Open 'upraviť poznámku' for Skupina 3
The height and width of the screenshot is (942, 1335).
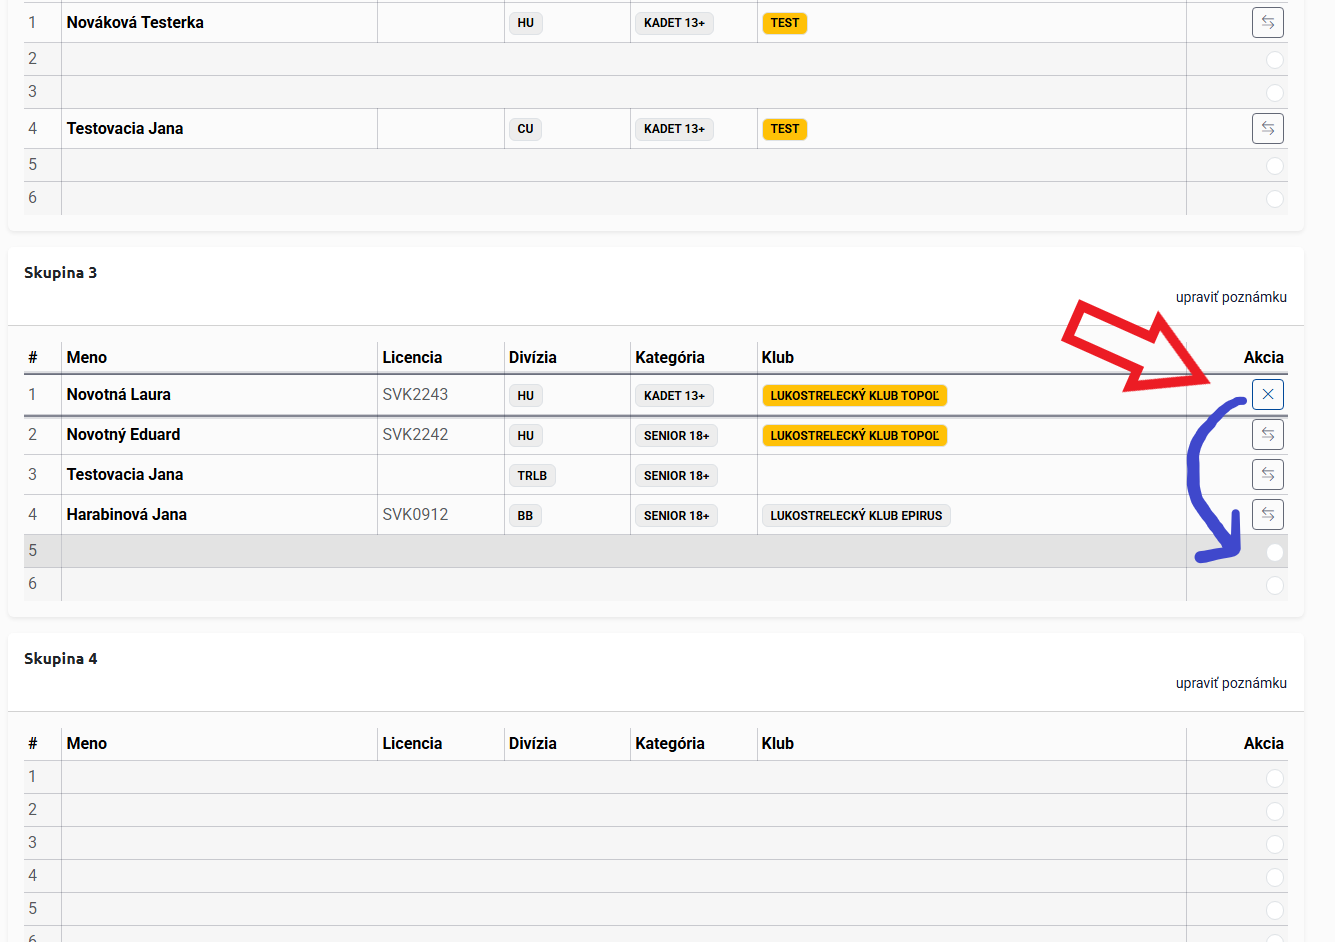[x=1230, y=297]
